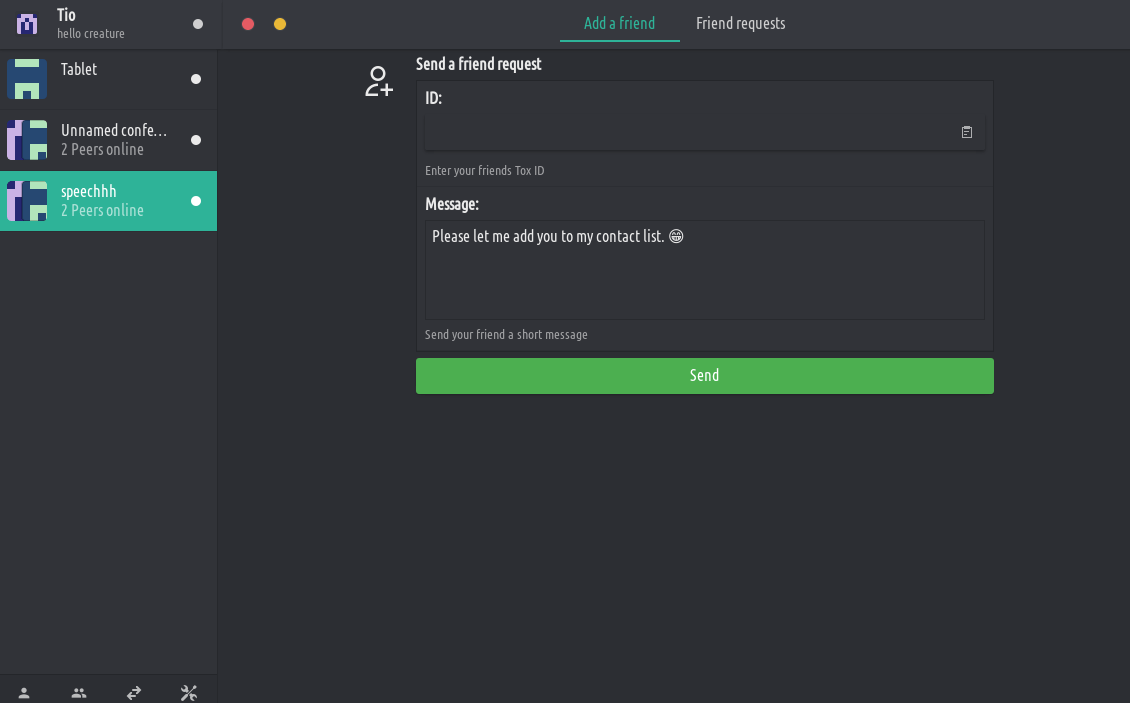Click Tio's profile avatar icon
This screenshot has width=1130, height=703.
click(x=27, y=23)
